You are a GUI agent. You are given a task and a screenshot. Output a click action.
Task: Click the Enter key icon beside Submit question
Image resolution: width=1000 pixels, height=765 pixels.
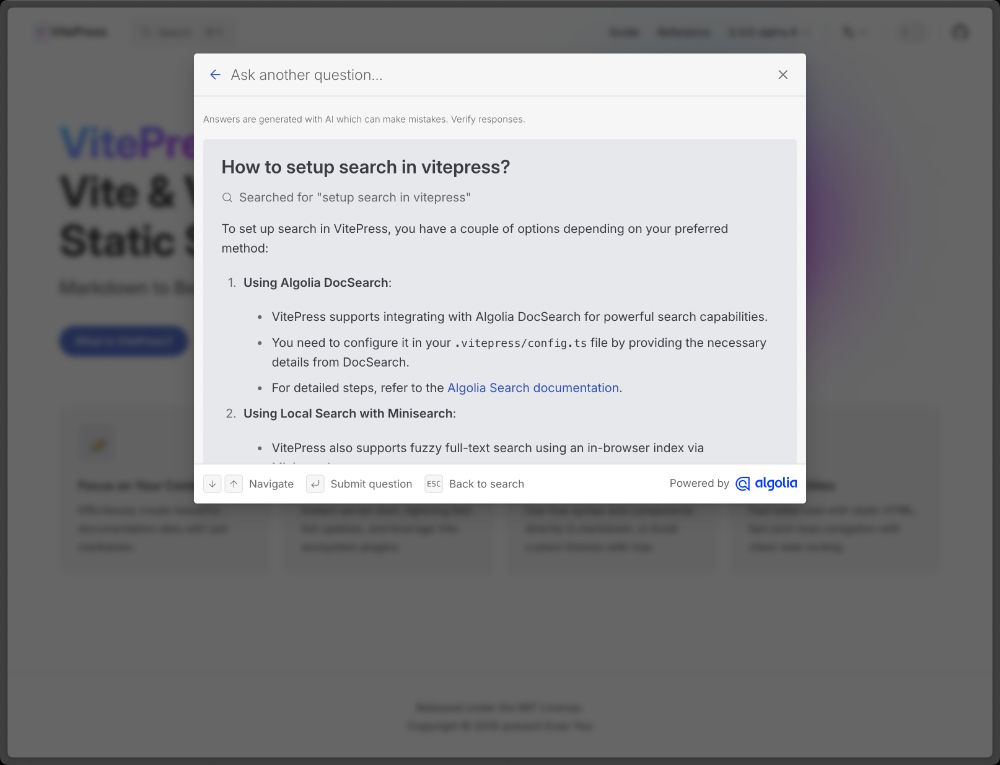click(315, 484)
